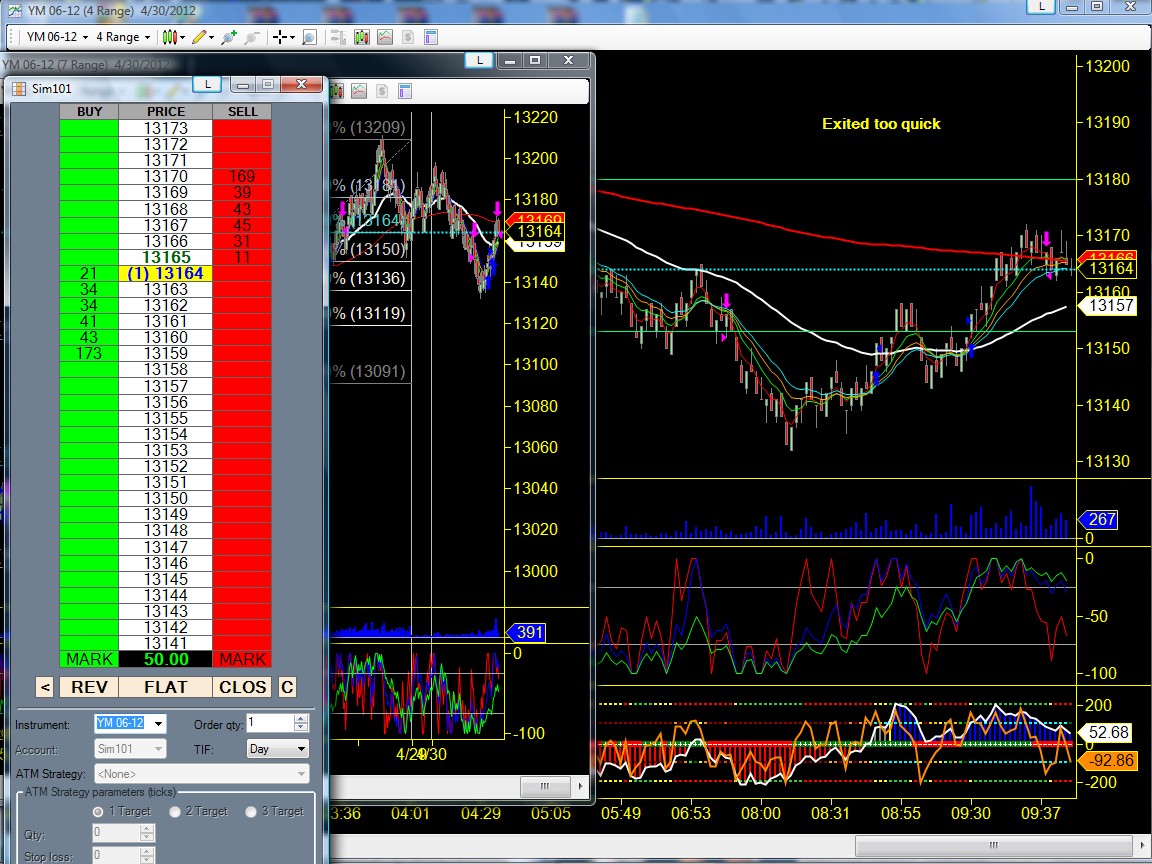Click the Exited too quick chart annotation

tap(881, 123)
